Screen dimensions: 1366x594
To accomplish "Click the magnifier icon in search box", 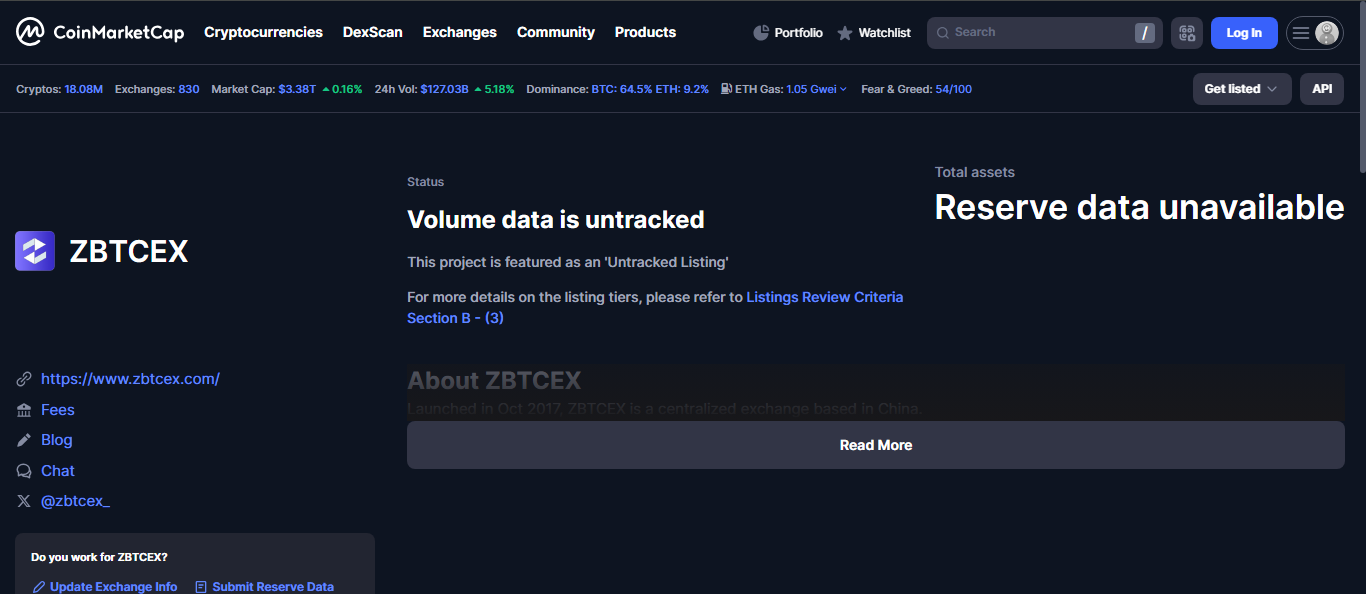I will pyautogui.click(x=942, y=33).
